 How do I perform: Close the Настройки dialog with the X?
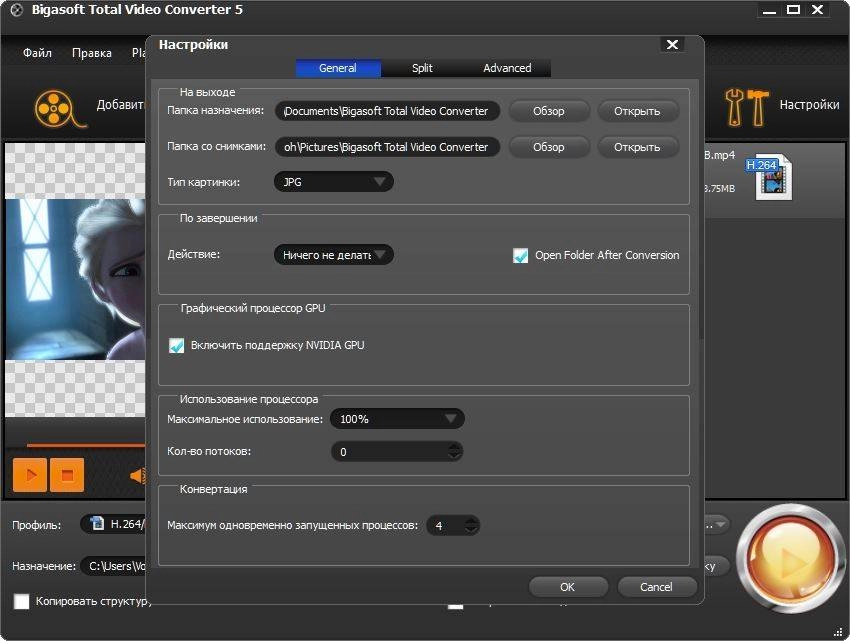pyautogui.click(x=672, y=44)
